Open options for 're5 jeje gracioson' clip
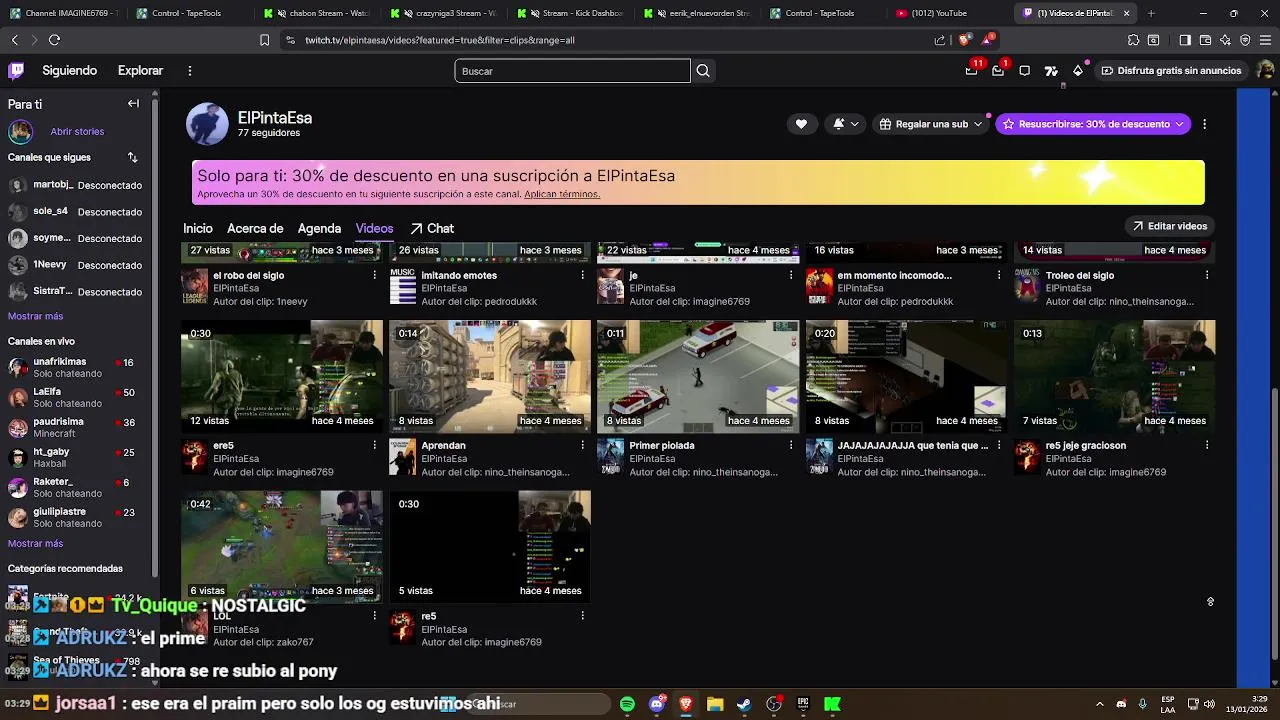This screenshot has height=720, width=1280. pos(1207,445)
